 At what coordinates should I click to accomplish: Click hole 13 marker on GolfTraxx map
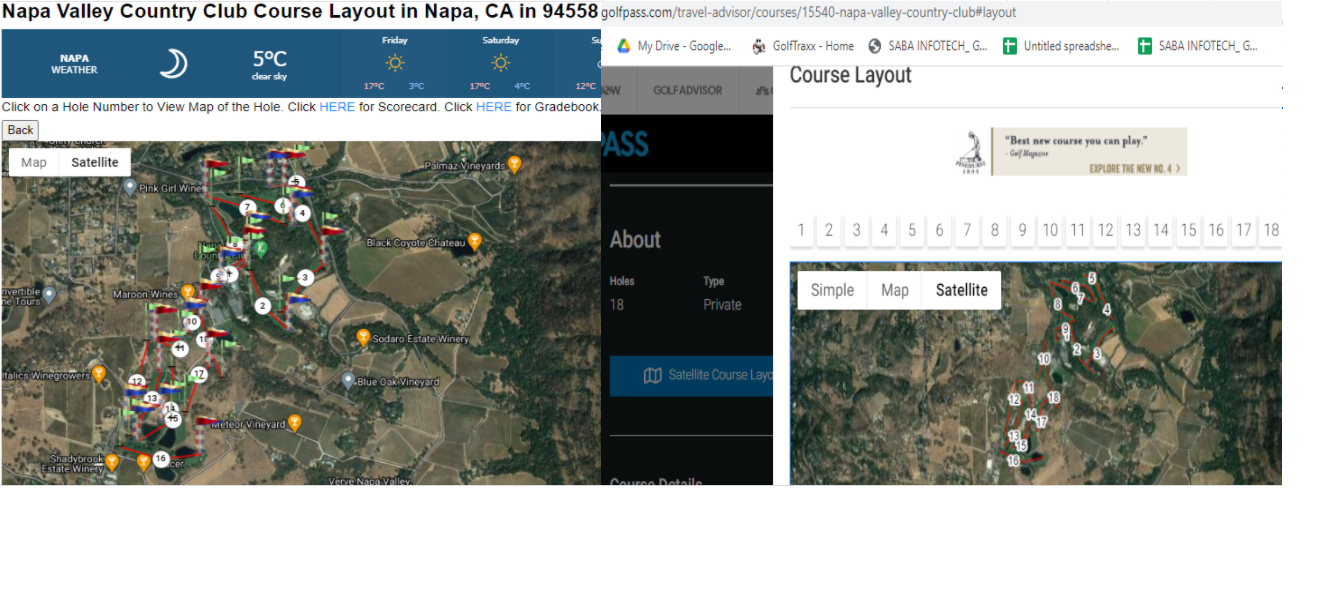(151, 398)
